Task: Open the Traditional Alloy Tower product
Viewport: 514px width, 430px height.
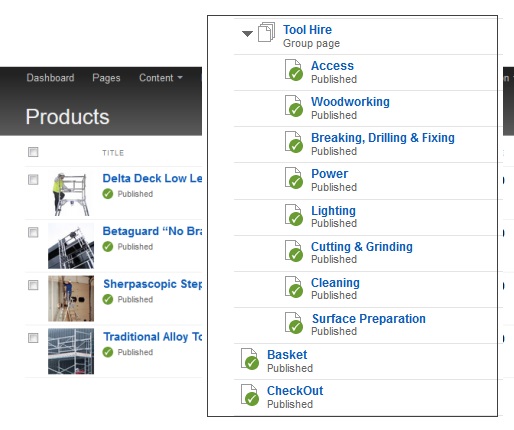Action: 152,337
